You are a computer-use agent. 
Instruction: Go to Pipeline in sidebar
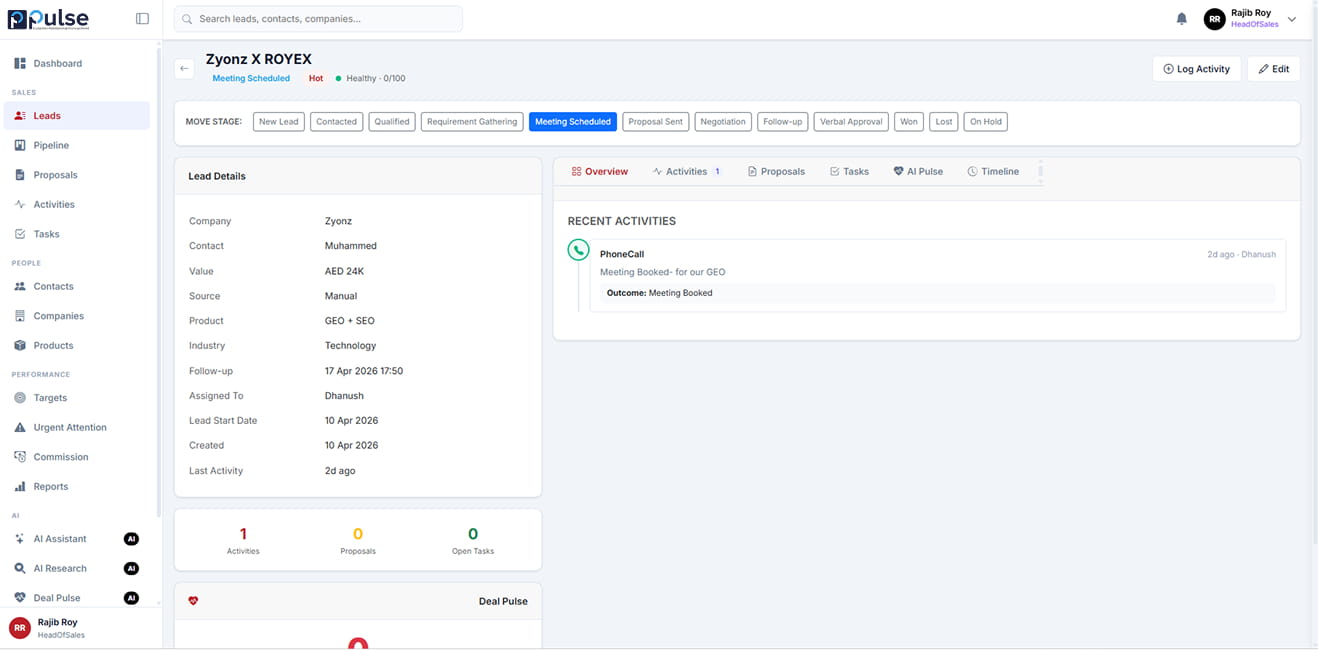click(51, 145)
